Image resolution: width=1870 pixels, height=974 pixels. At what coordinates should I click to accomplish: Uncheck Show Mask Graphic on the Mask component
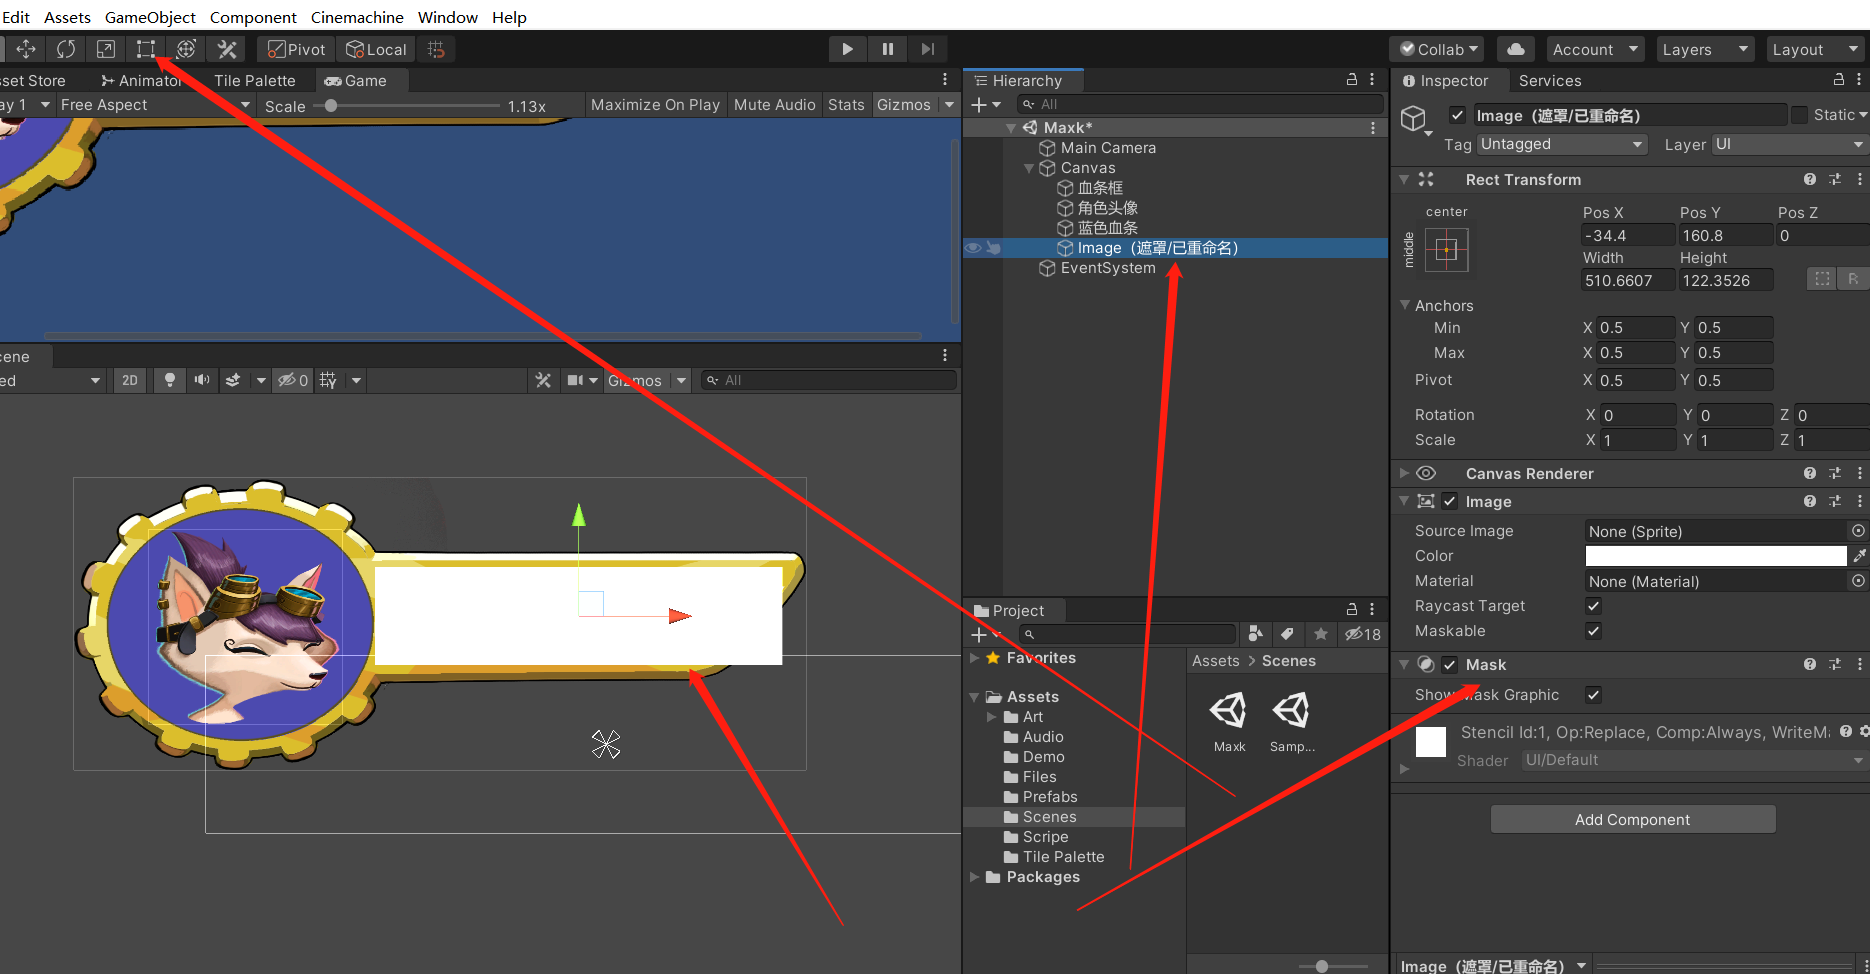pyautogui.click(x=1593, y=694)
